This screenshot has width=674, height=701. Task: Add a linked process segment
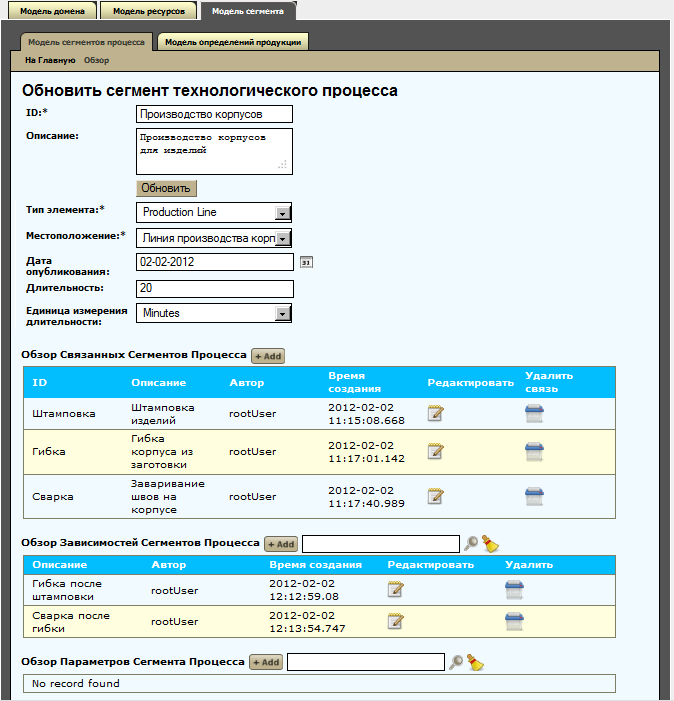(268, 356)
